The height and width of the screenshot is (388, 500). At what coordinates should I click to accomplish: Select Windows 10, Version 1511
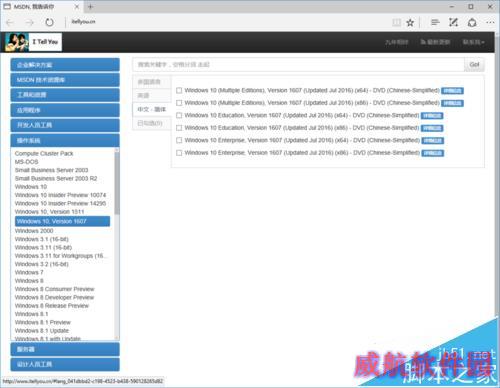49,212
